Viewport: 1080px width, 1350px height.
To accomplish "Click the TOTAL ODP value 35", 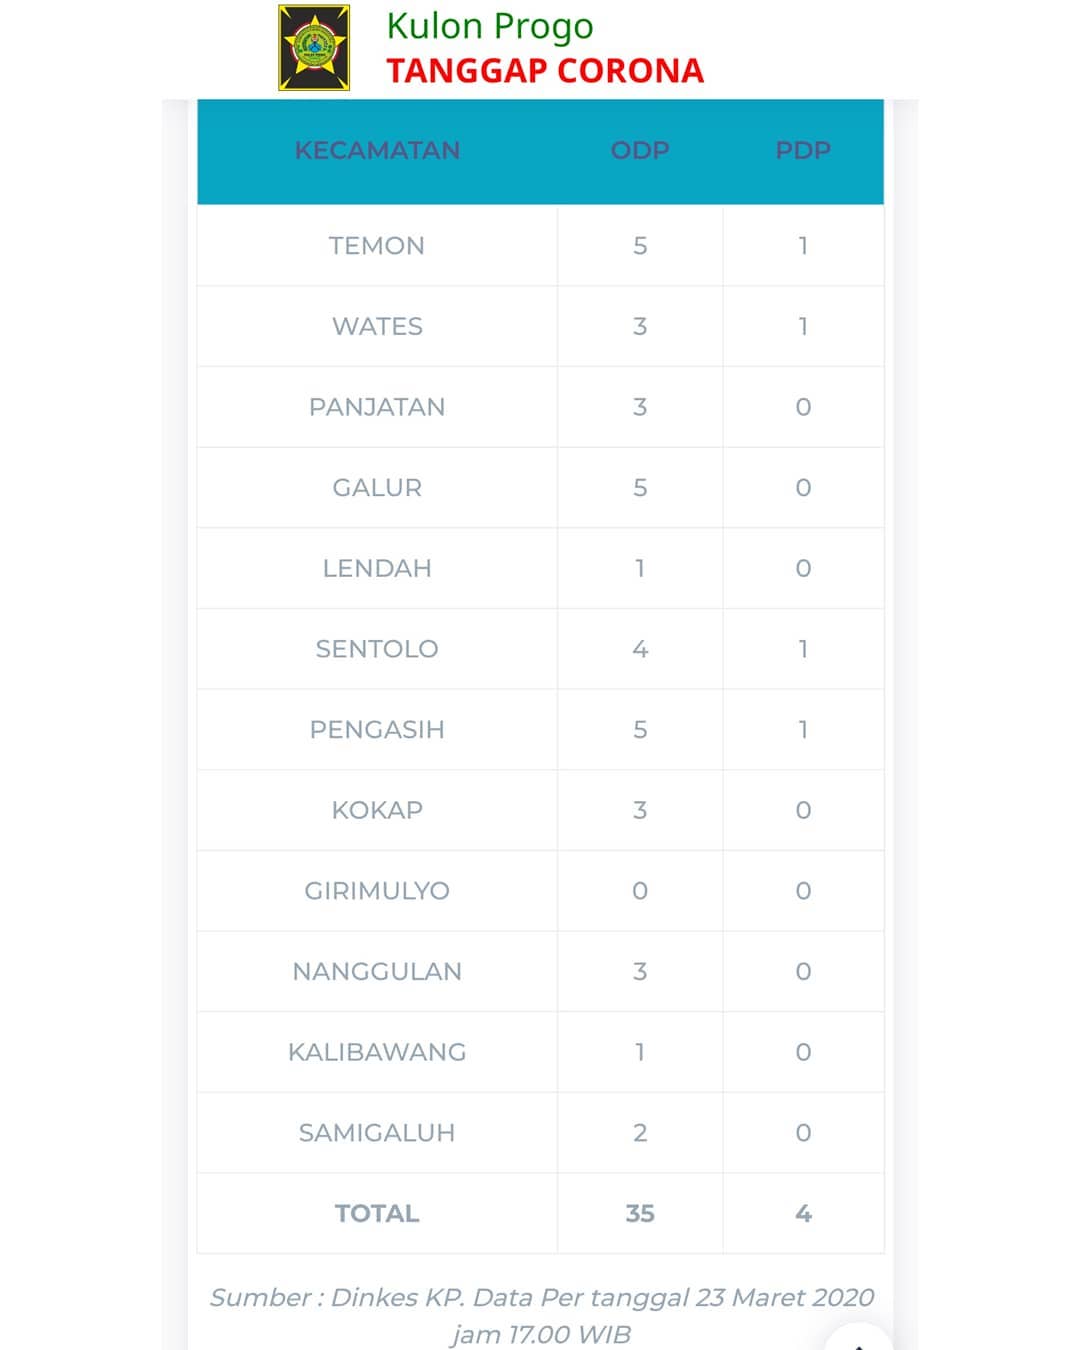I will 640,1213.
